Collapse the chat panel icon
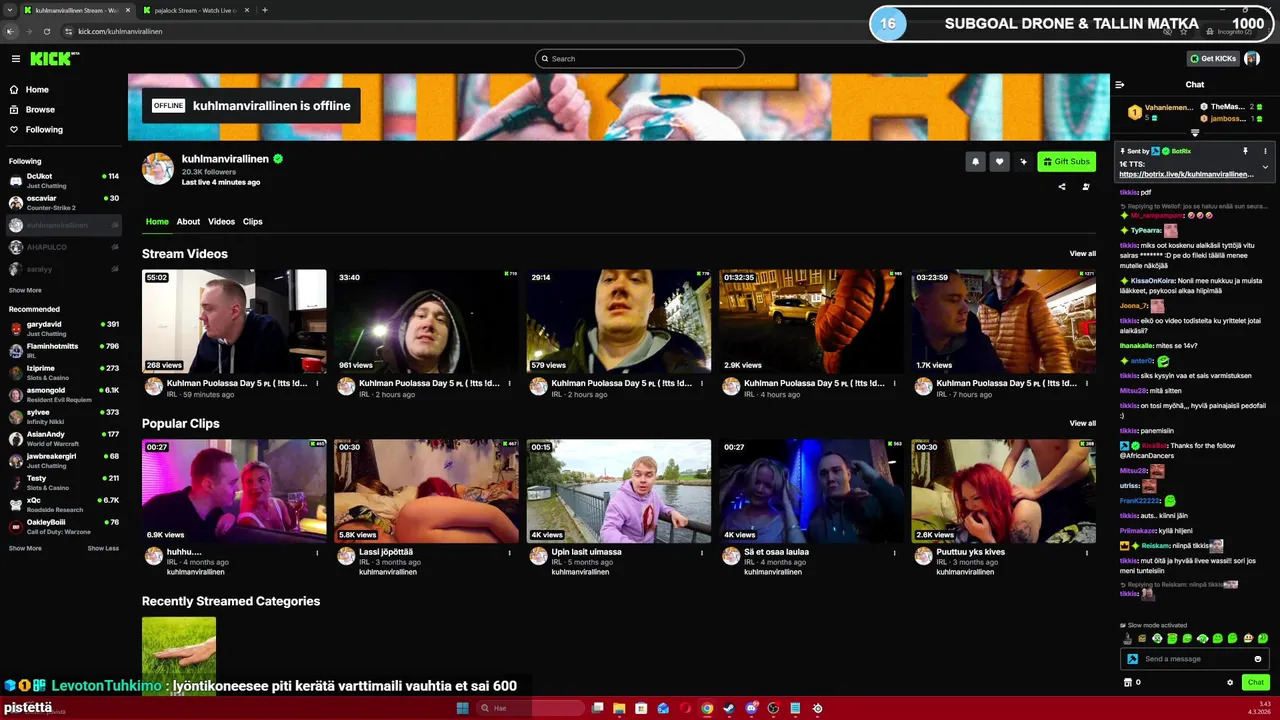The width and height of the screenshot is (1280, 720). (x=1120, y=85)
